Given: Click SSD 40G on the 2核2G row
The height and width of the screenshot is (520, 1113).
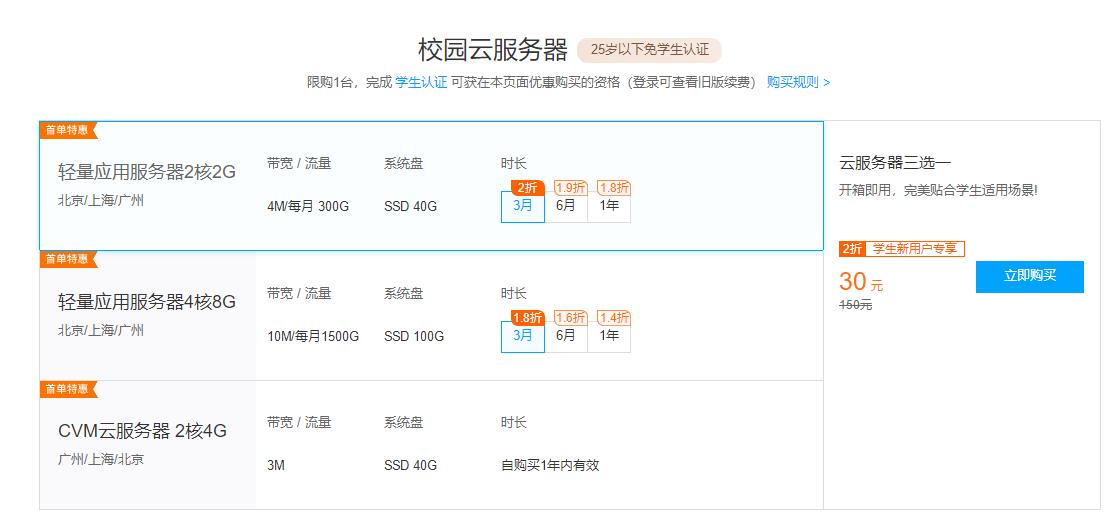Looking at the screenshot, I should click(x=410, y=207).
